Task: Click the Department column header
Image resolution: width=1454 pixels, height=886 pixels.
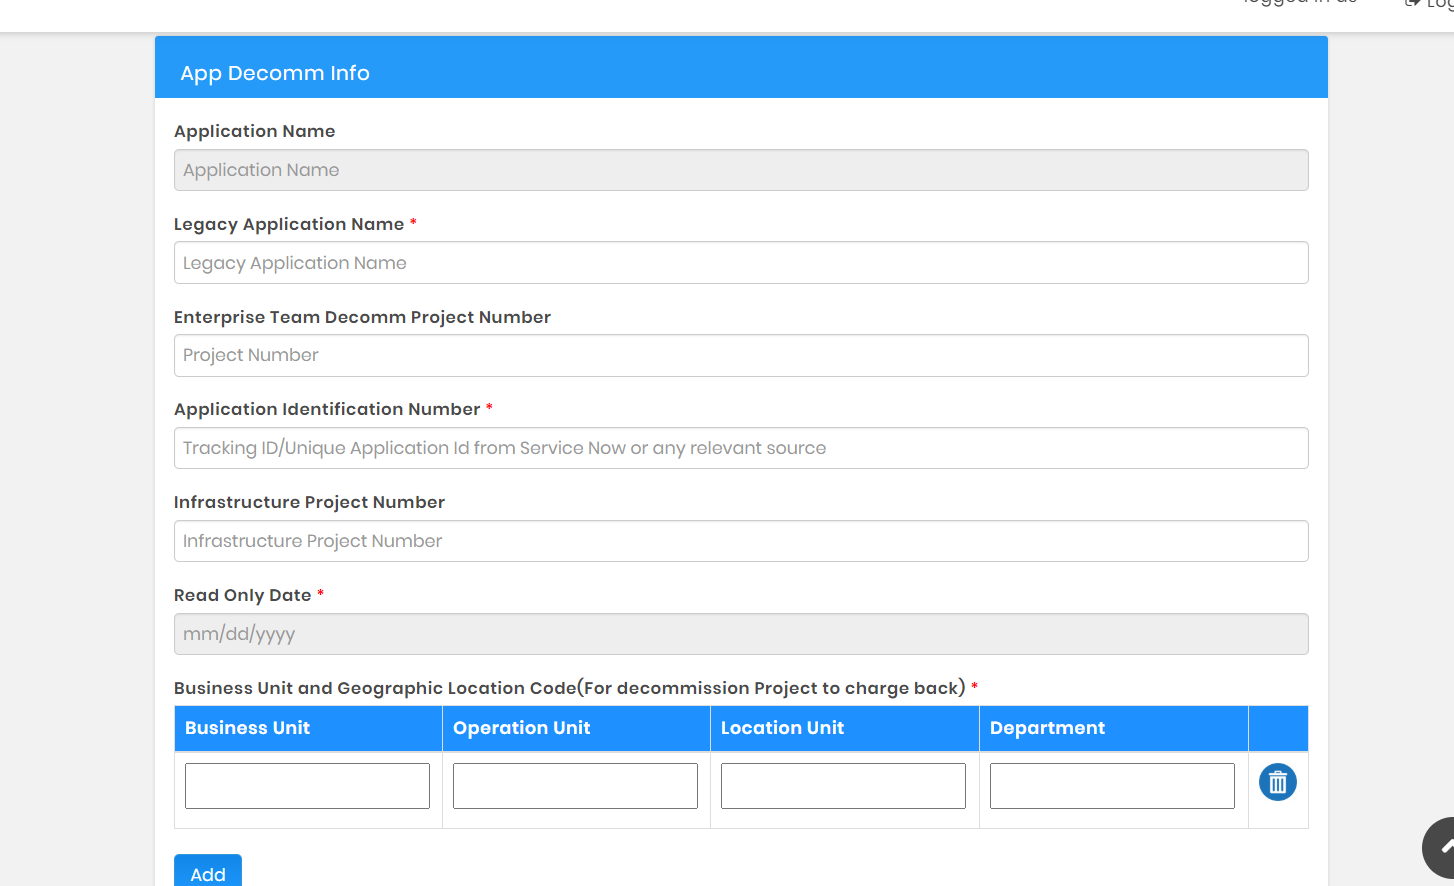Action: pos(1048,727)
